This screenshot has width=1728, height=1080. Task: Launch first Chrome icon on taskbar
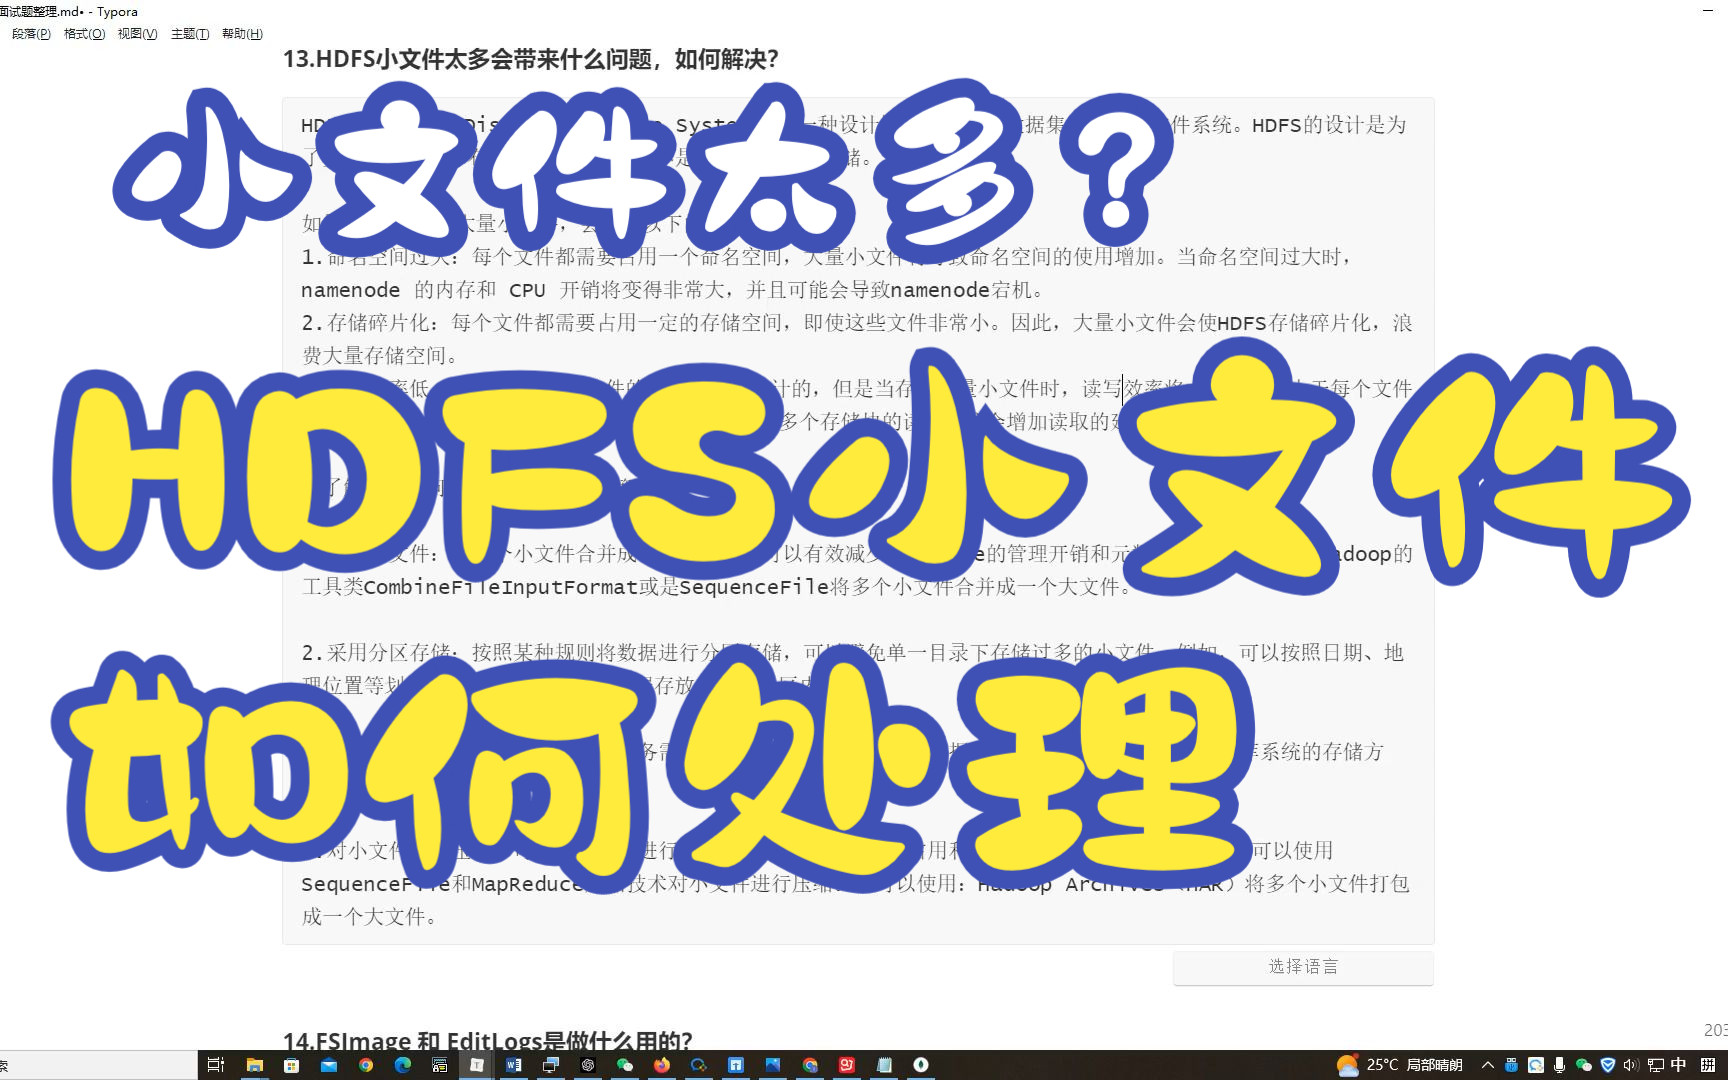366,1065
